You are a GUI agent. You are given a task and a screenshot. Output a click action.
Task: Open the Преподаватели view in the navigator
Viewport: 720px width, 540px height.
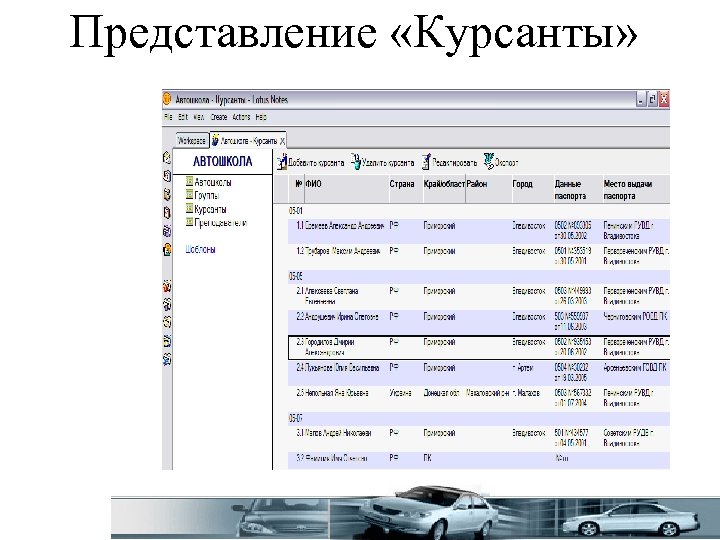216,223
